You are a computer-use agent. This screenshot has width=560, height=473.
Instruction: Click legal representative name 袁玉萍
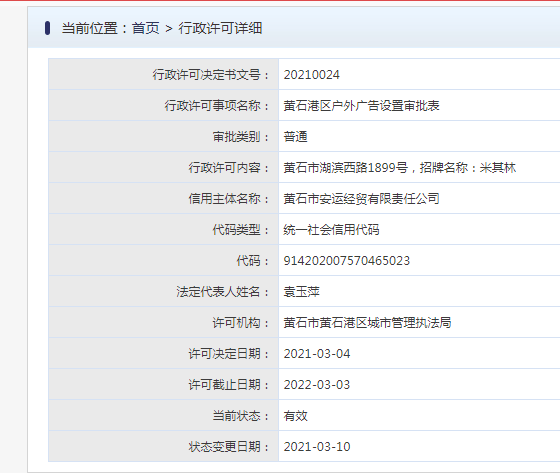[301, 292]
